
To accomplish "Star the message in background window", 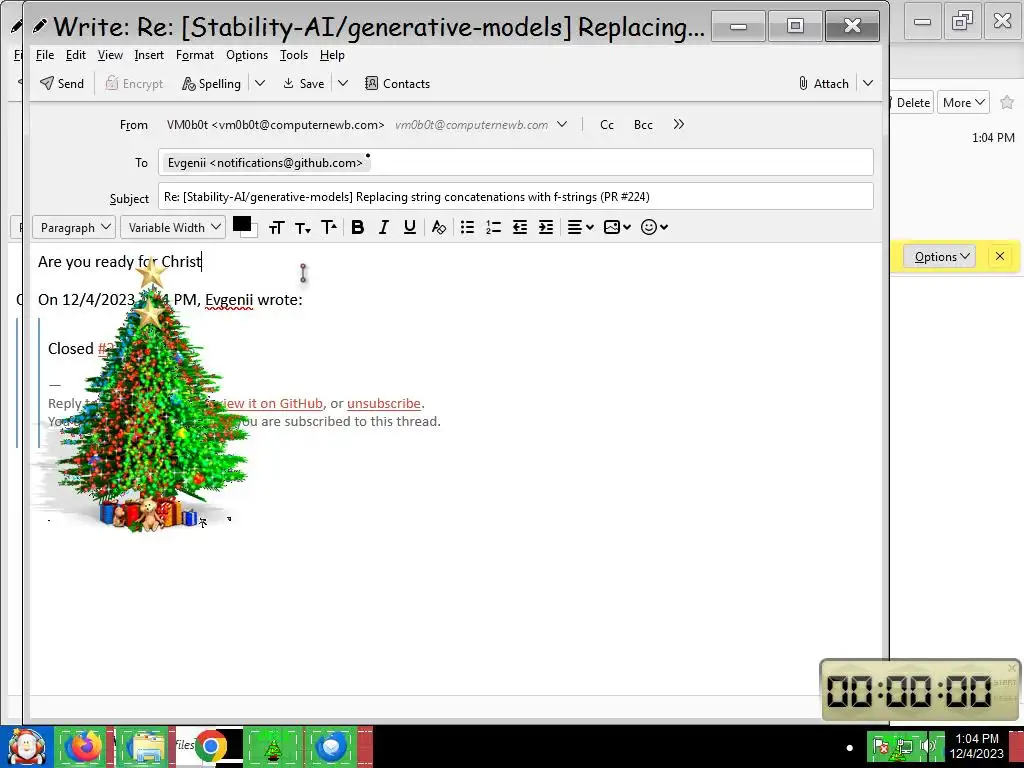I will click(x=1007, y=103).
